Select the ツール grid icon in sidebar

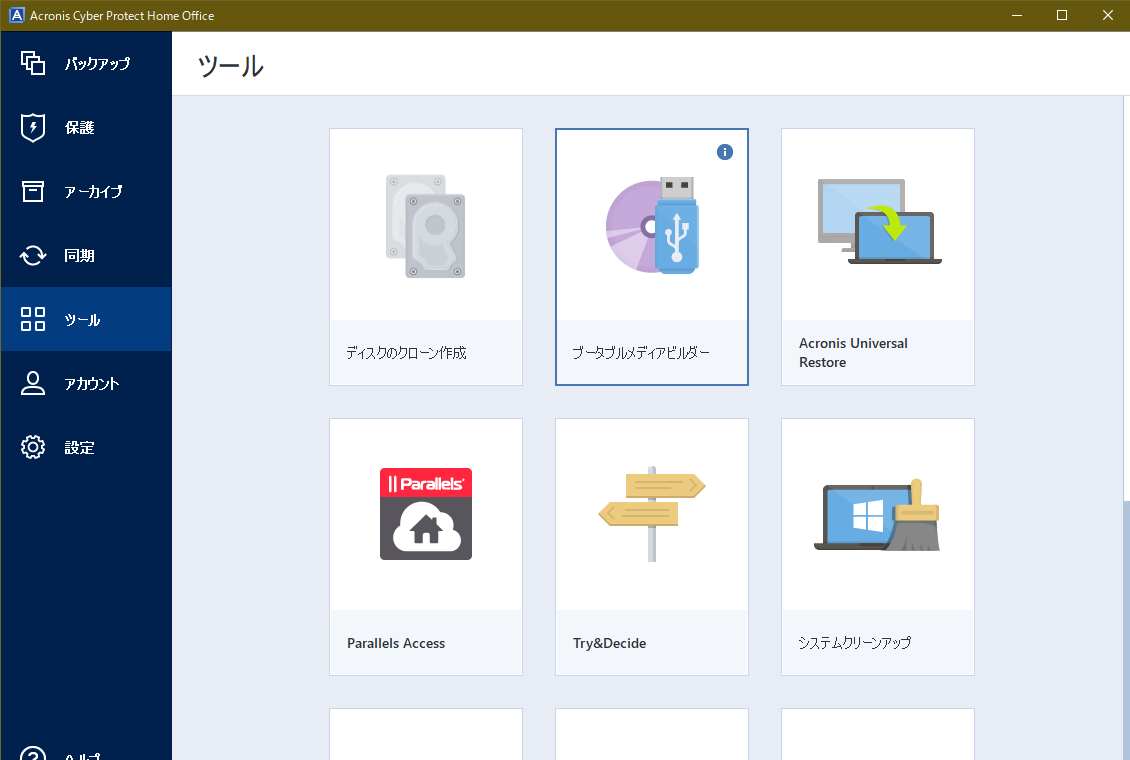[32, 318]
